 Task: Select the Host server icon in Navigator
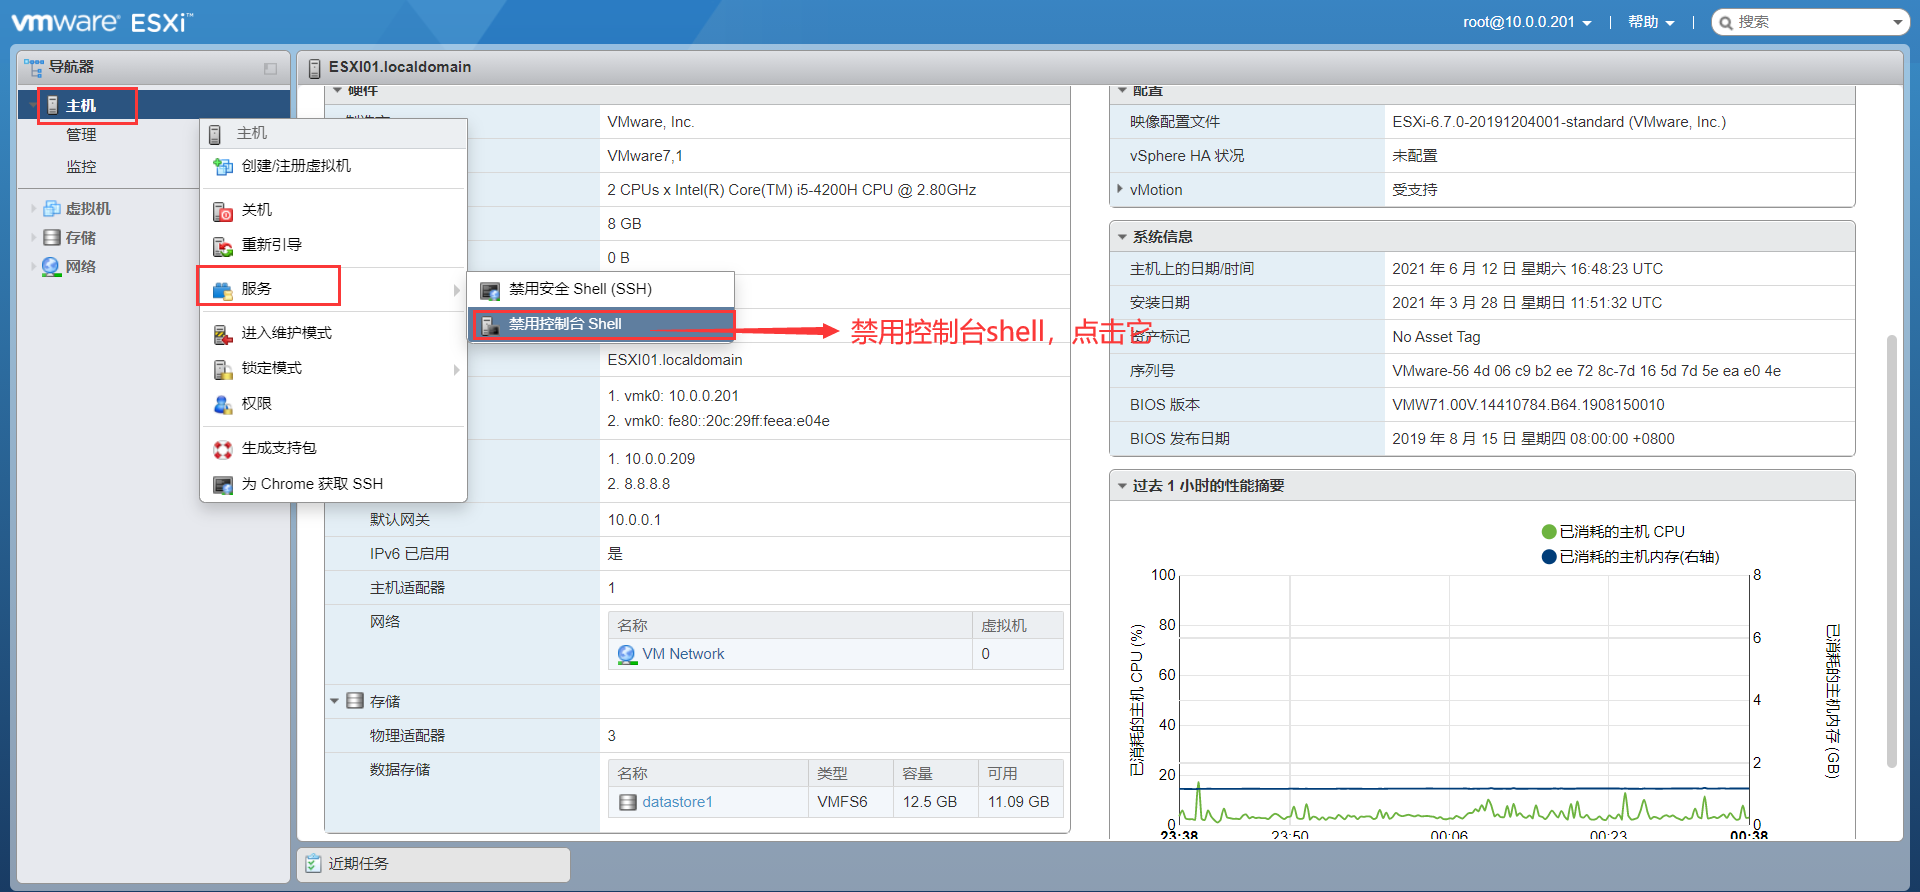[53, 105]
